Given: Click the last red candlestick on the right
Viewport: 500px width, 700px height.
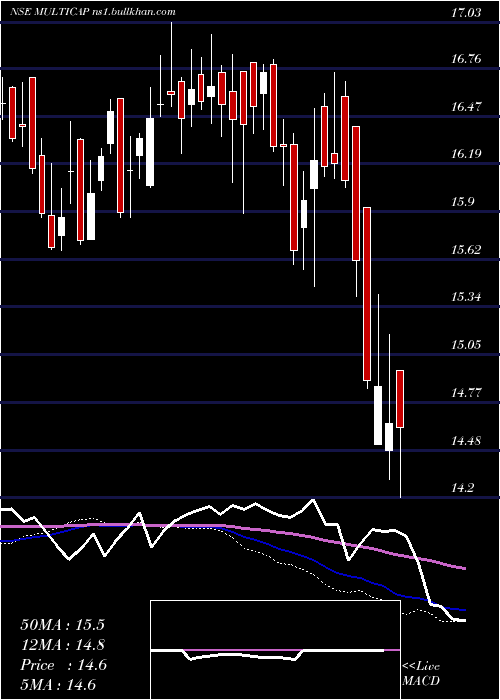Looking at the screenshot, I should [x=400, y=399].
